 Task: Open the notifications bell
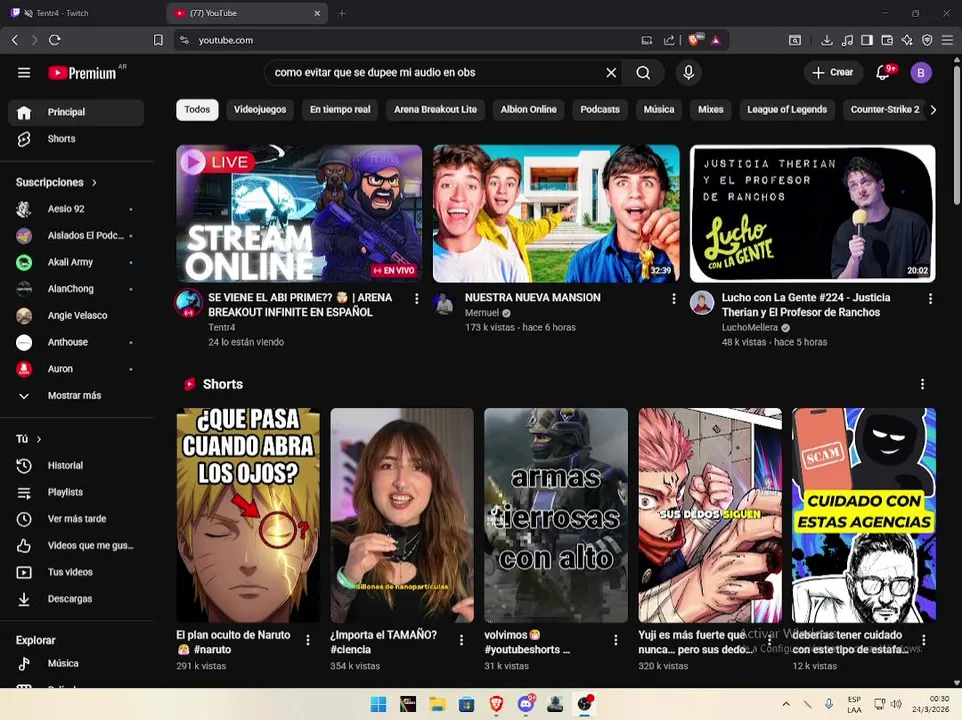point(883,72)
